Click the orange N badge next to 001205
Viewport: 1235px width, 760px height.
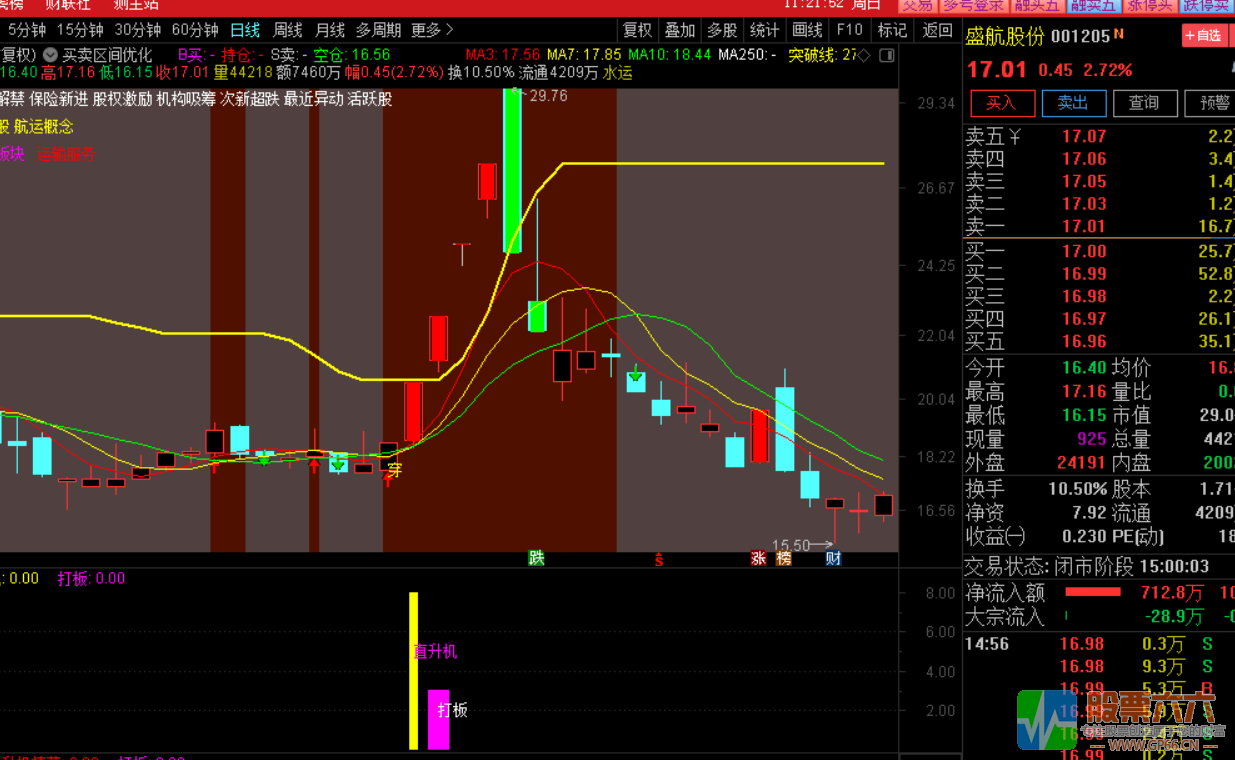pos(1119,35)
